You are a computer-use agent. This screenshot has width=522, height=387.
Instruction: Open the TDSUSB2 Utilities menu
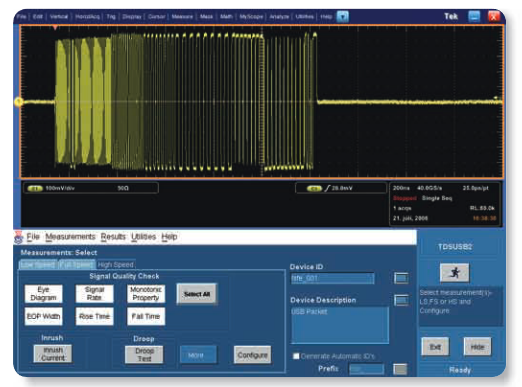pos(143,237)
